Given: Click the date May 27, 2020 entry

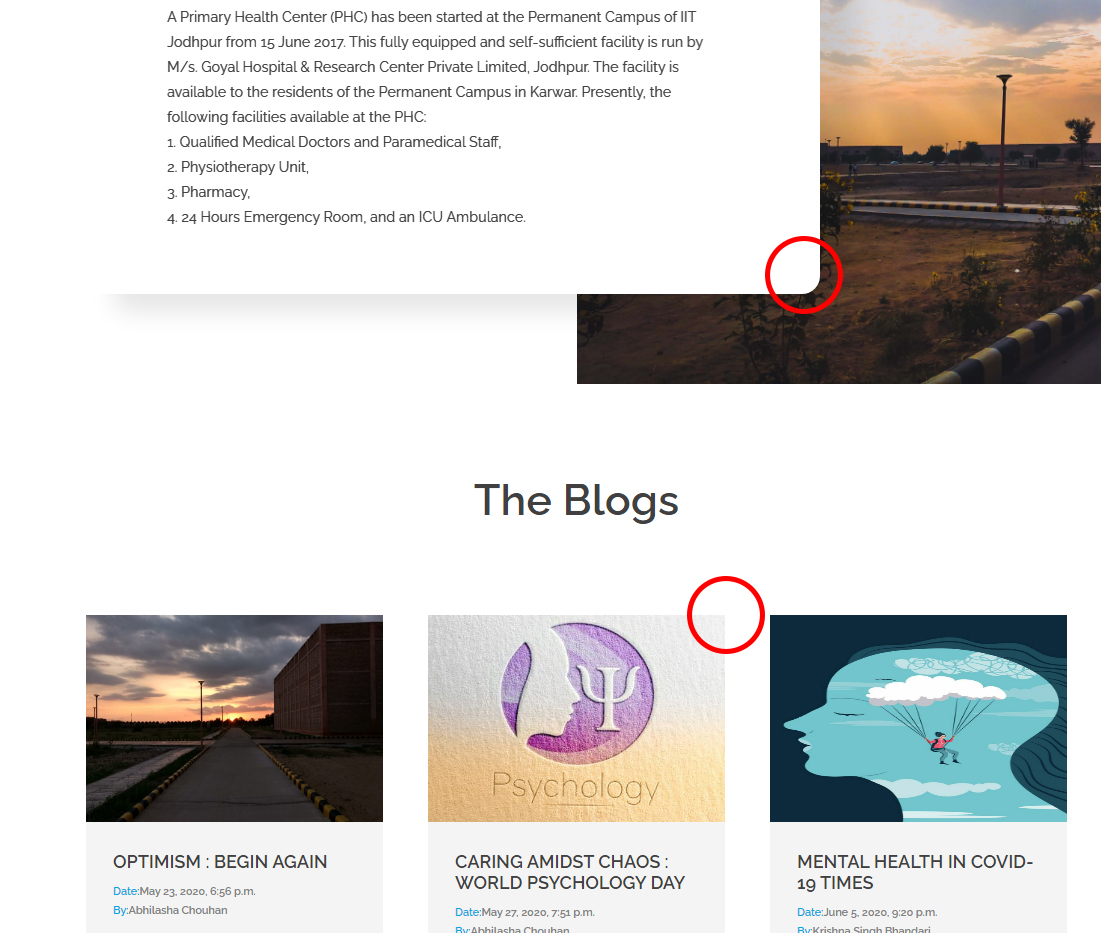Looking at the screenshot, I should tap(525, 912).
